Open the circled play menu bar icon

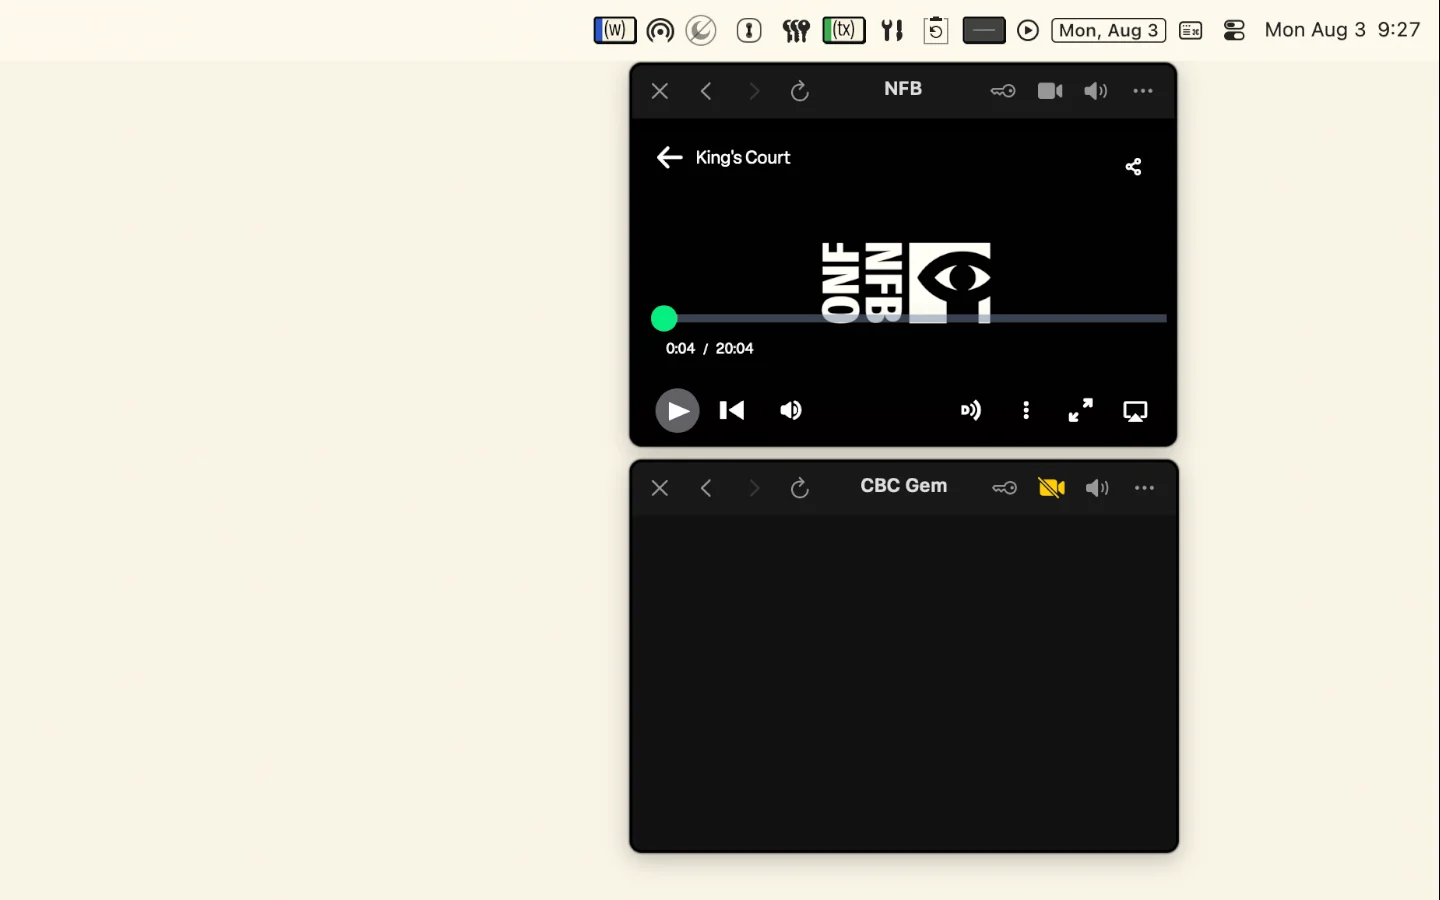[x=1028, y=31]
